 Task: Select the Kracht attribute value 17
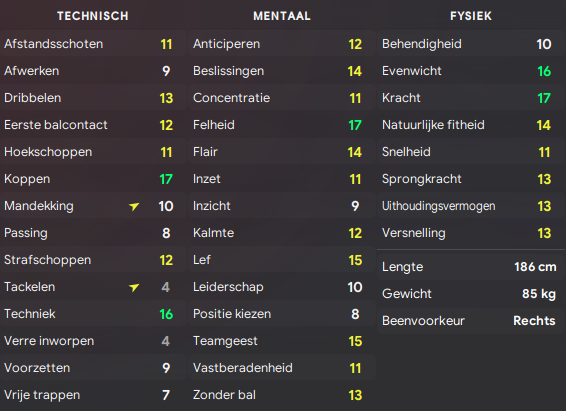click(544, 98)
